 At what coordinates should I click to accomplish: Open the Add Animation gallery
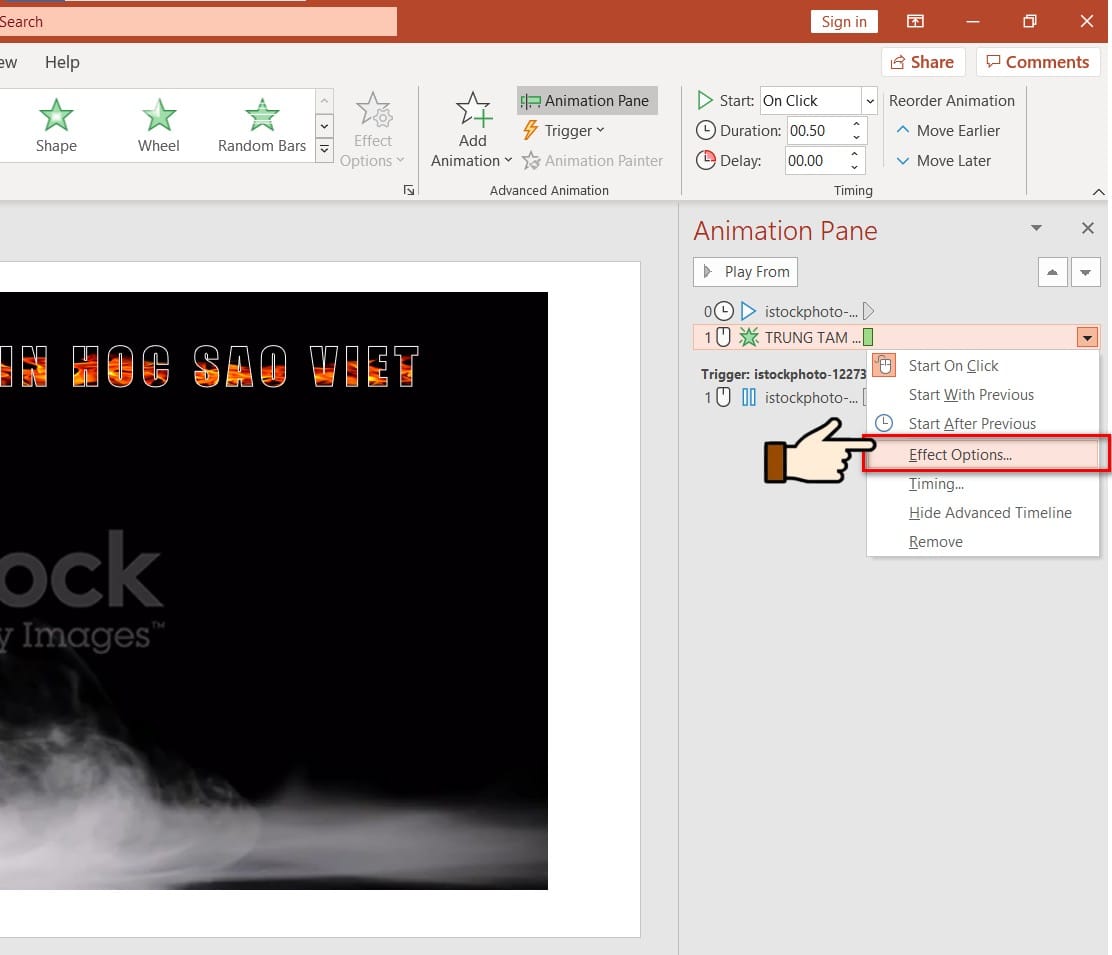click(472, 130)
